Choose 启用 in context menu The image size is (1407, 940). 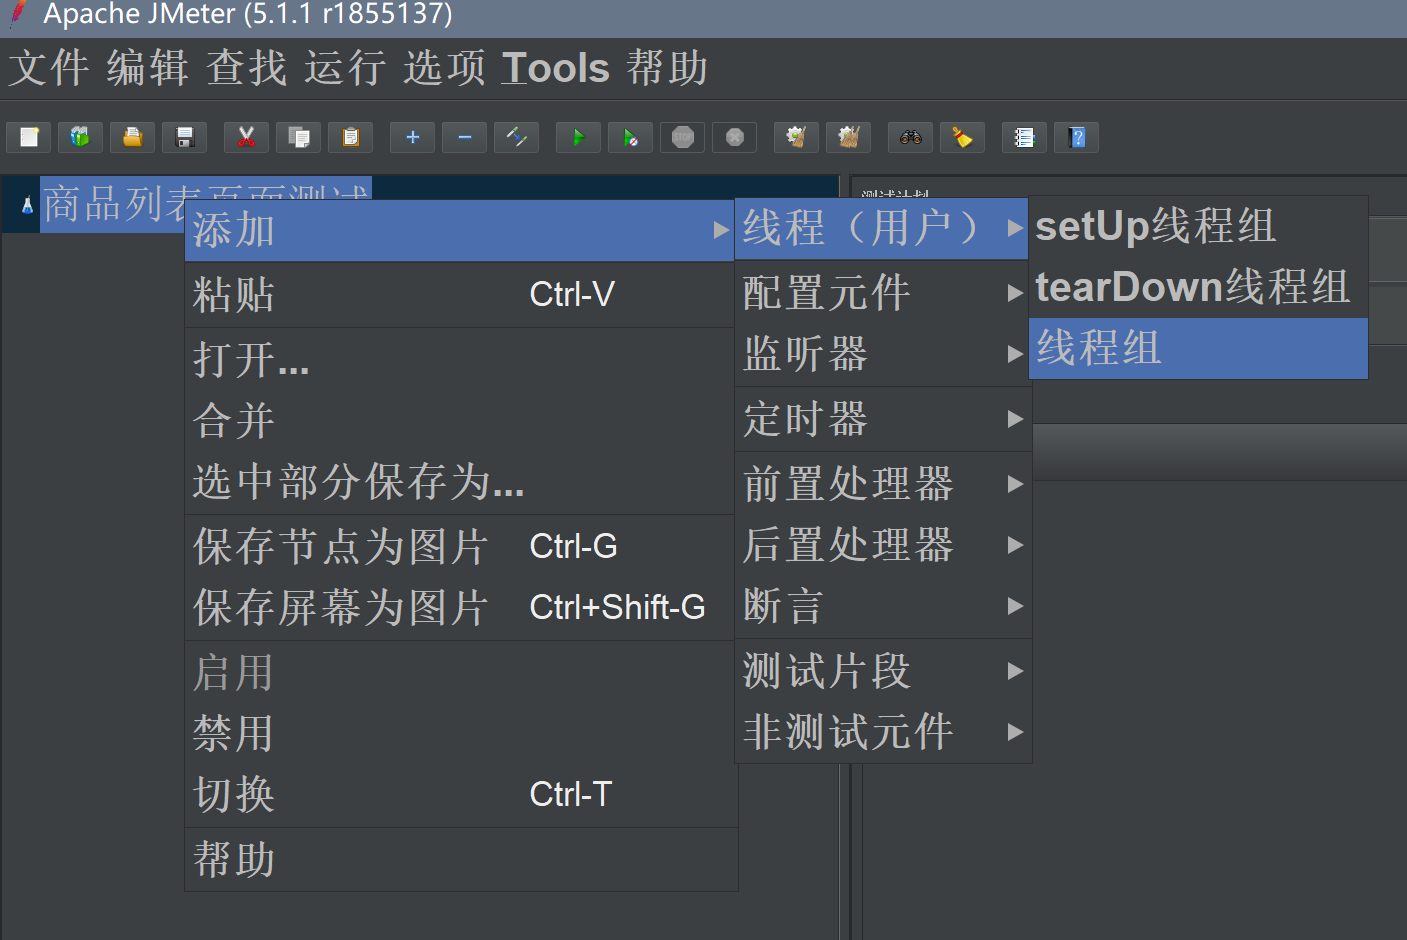[460, 672]
